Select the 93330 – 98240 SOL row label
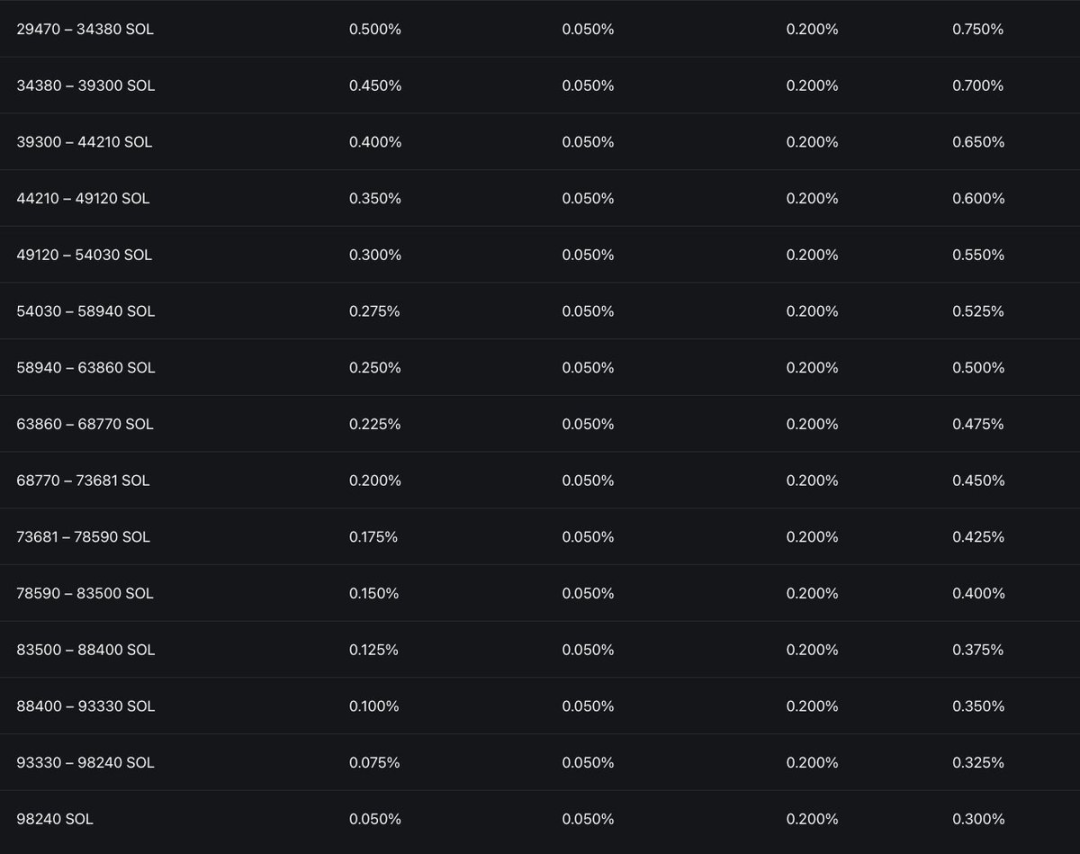1080x854 pixels. [85, 763]
